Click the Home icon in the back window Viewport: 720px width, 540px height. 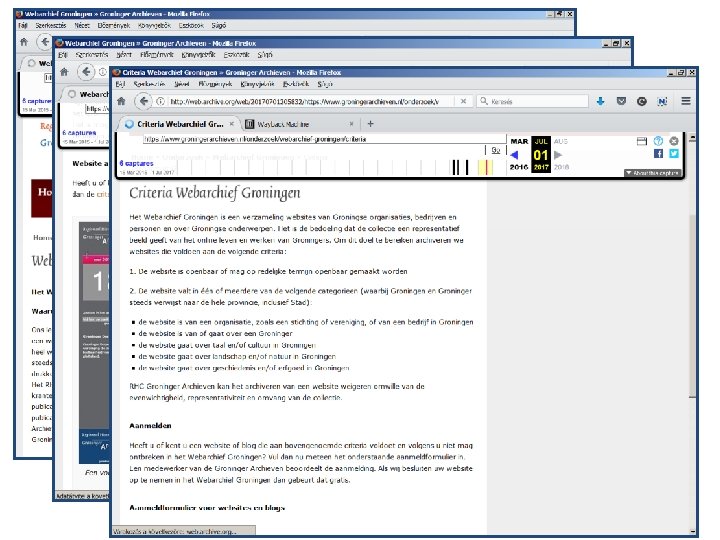24,42
